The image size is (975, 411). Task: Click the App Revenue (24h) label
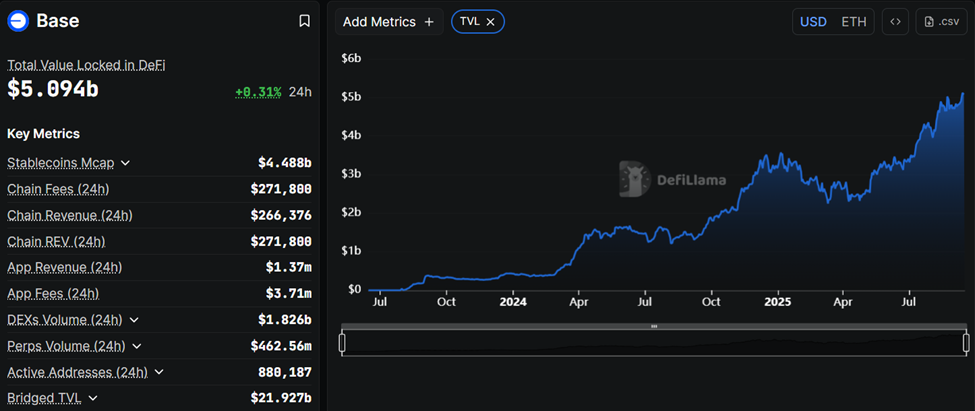[x=65, y=267]
